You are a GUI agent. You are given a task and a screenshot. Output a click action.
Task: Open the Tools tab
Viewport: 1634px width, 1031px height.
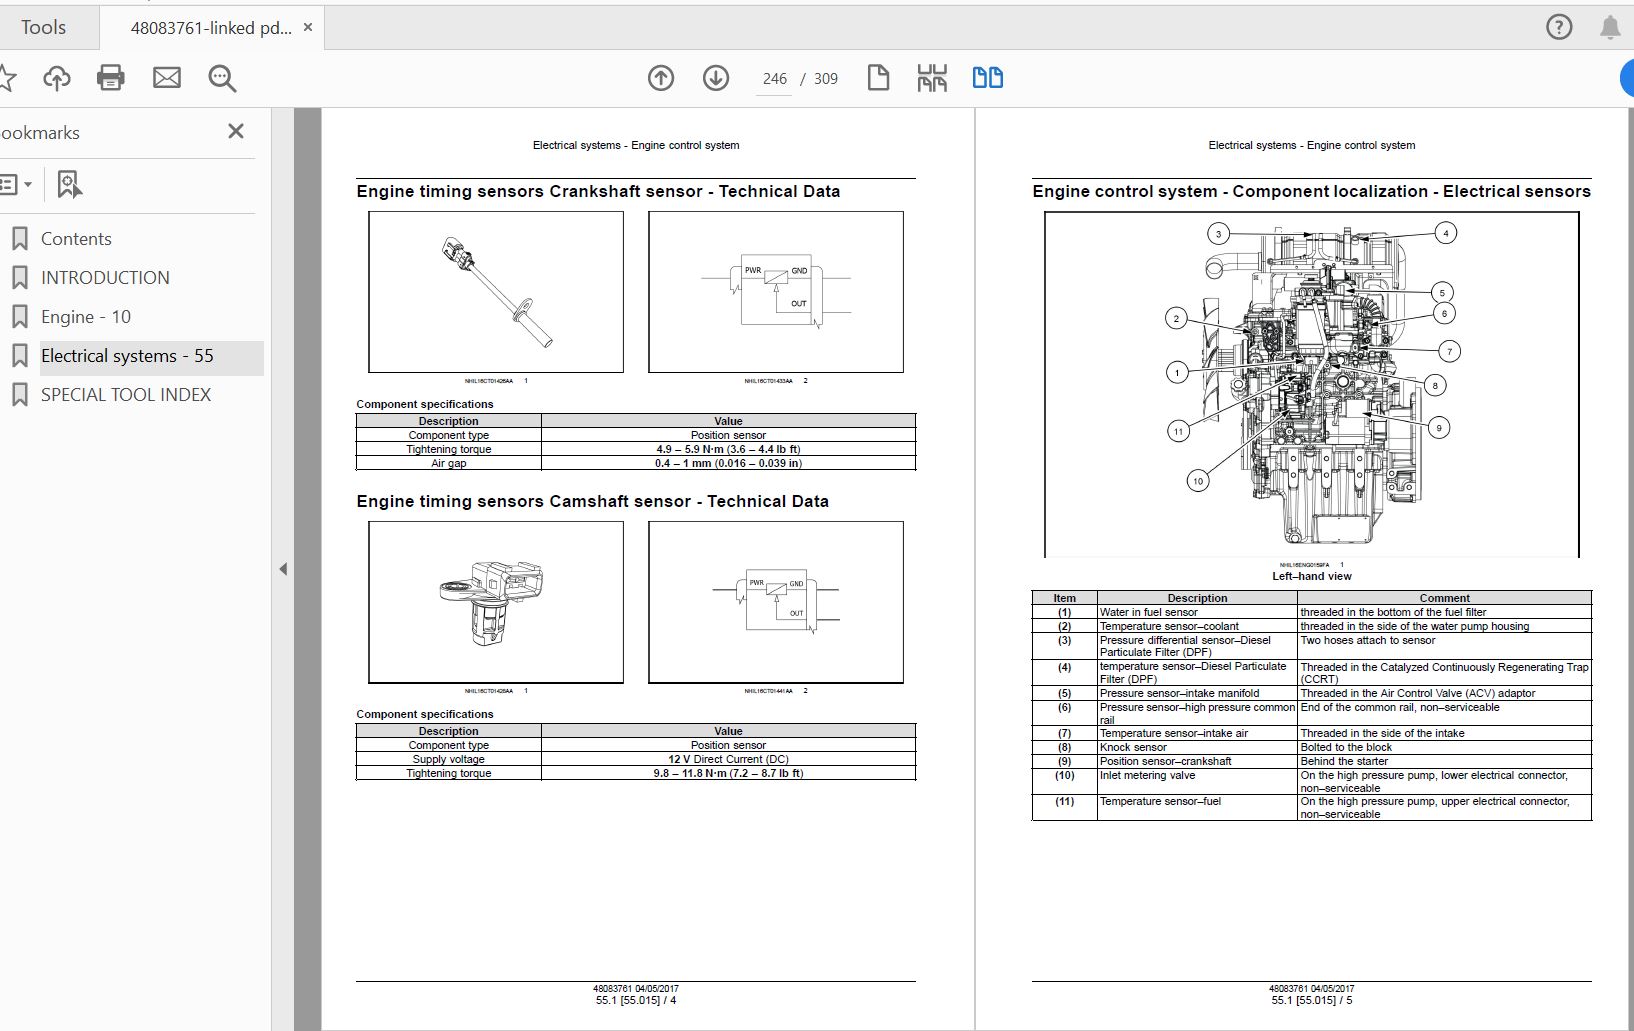pos(44,28)
